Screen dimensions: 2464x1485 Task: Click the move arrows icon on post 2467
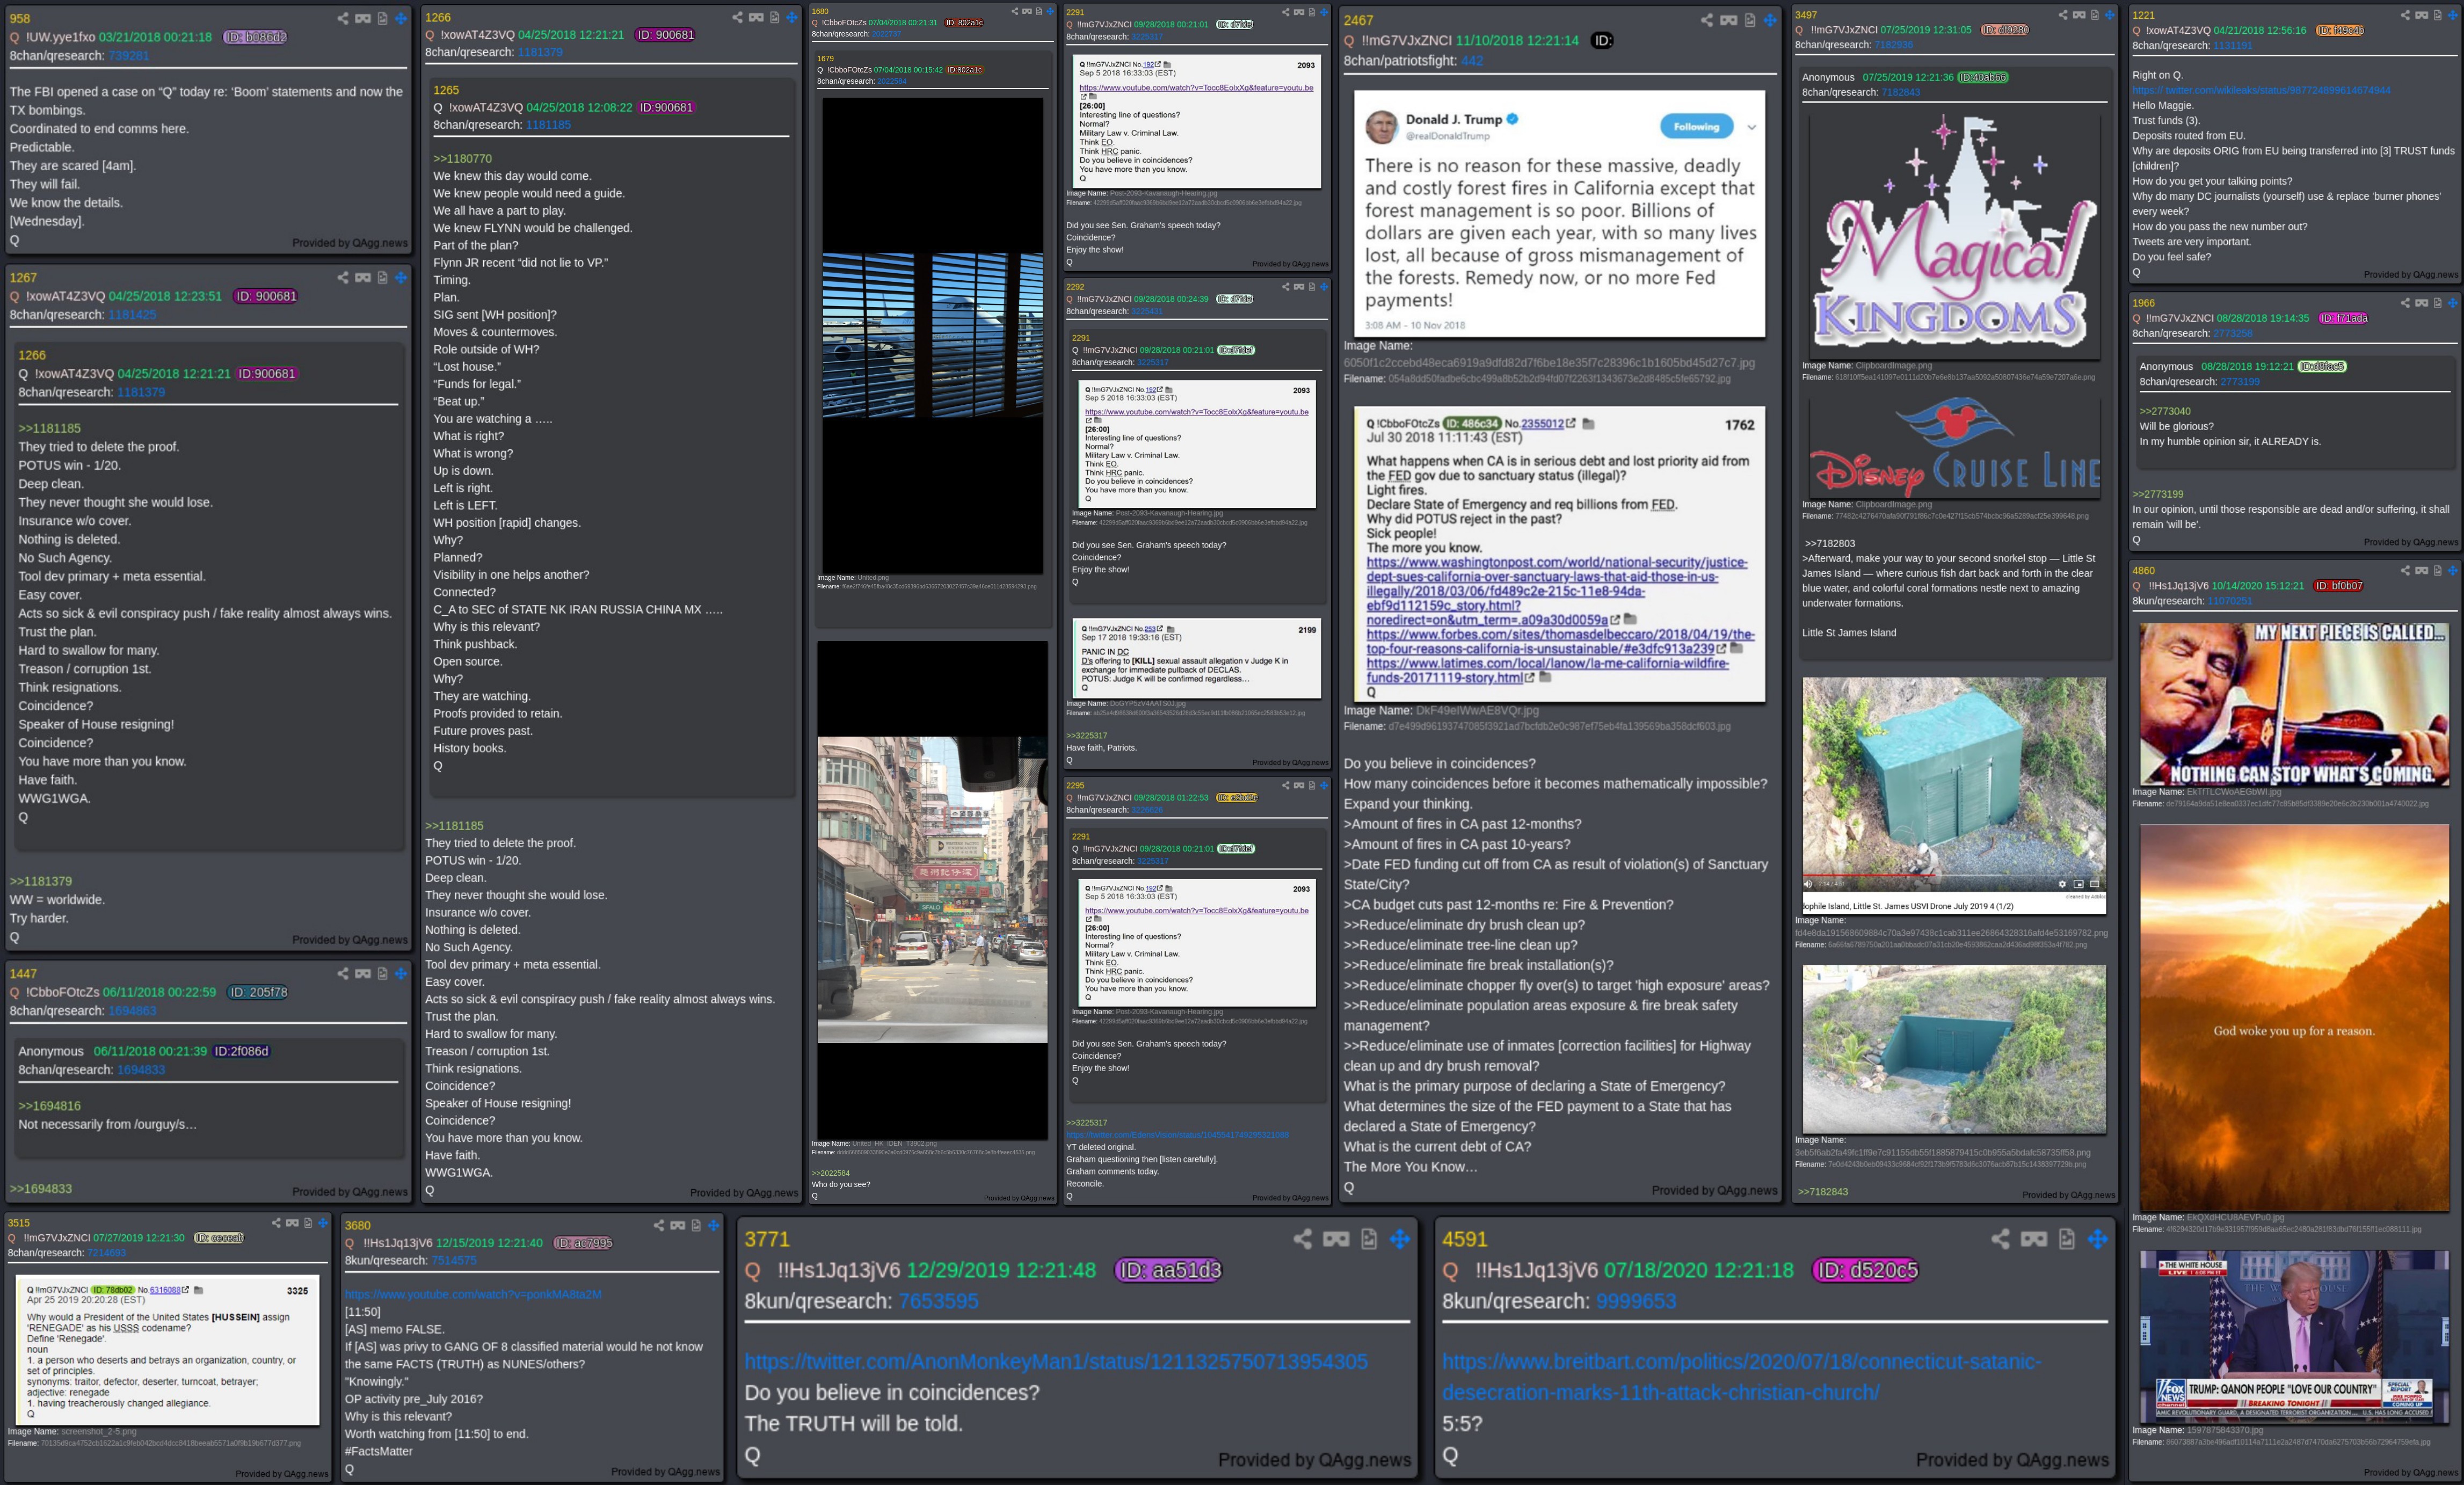coord(1770,20)
